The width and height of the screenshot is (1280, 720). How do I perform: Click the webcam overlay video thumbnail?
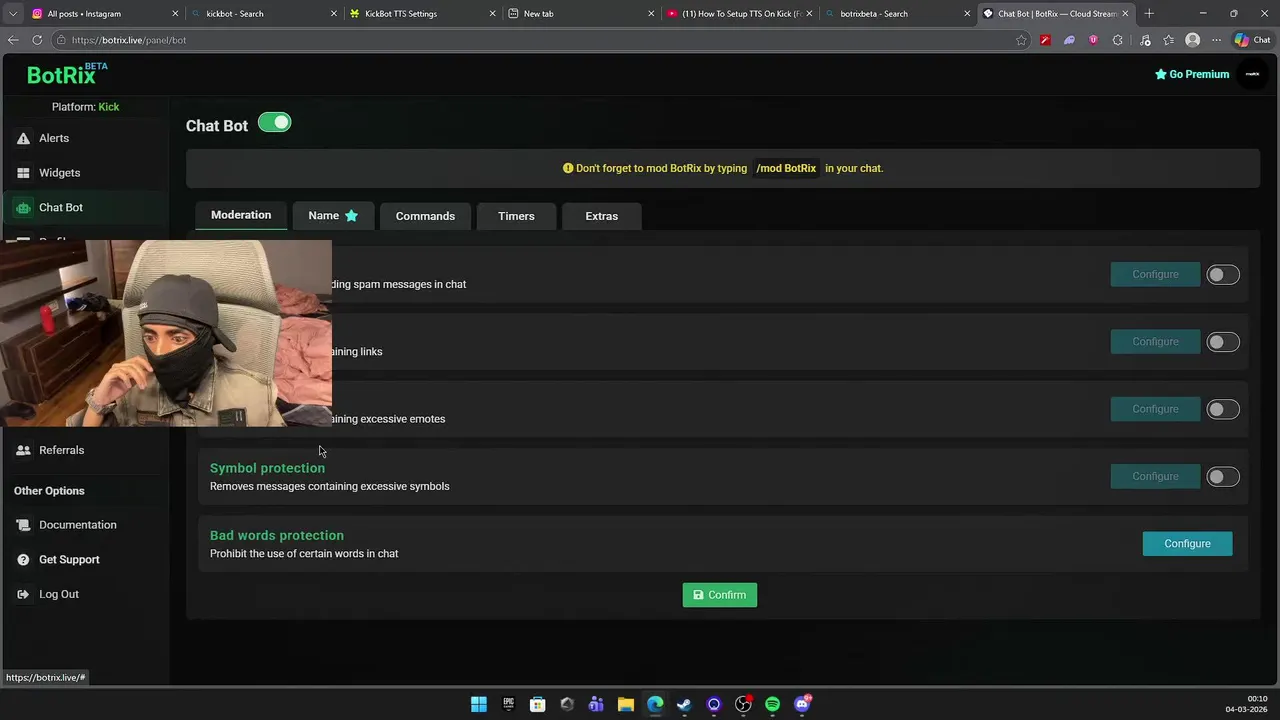point(166,333)
